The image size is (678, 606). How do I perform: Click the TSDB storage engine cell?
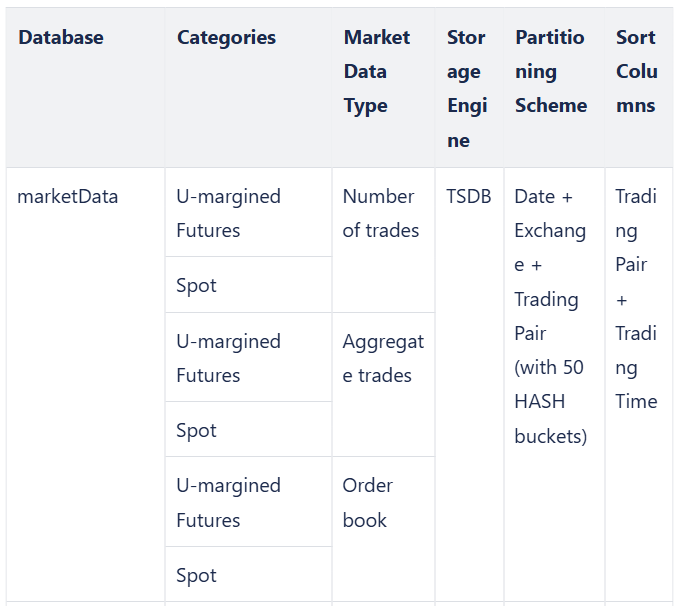pos(469,197)
